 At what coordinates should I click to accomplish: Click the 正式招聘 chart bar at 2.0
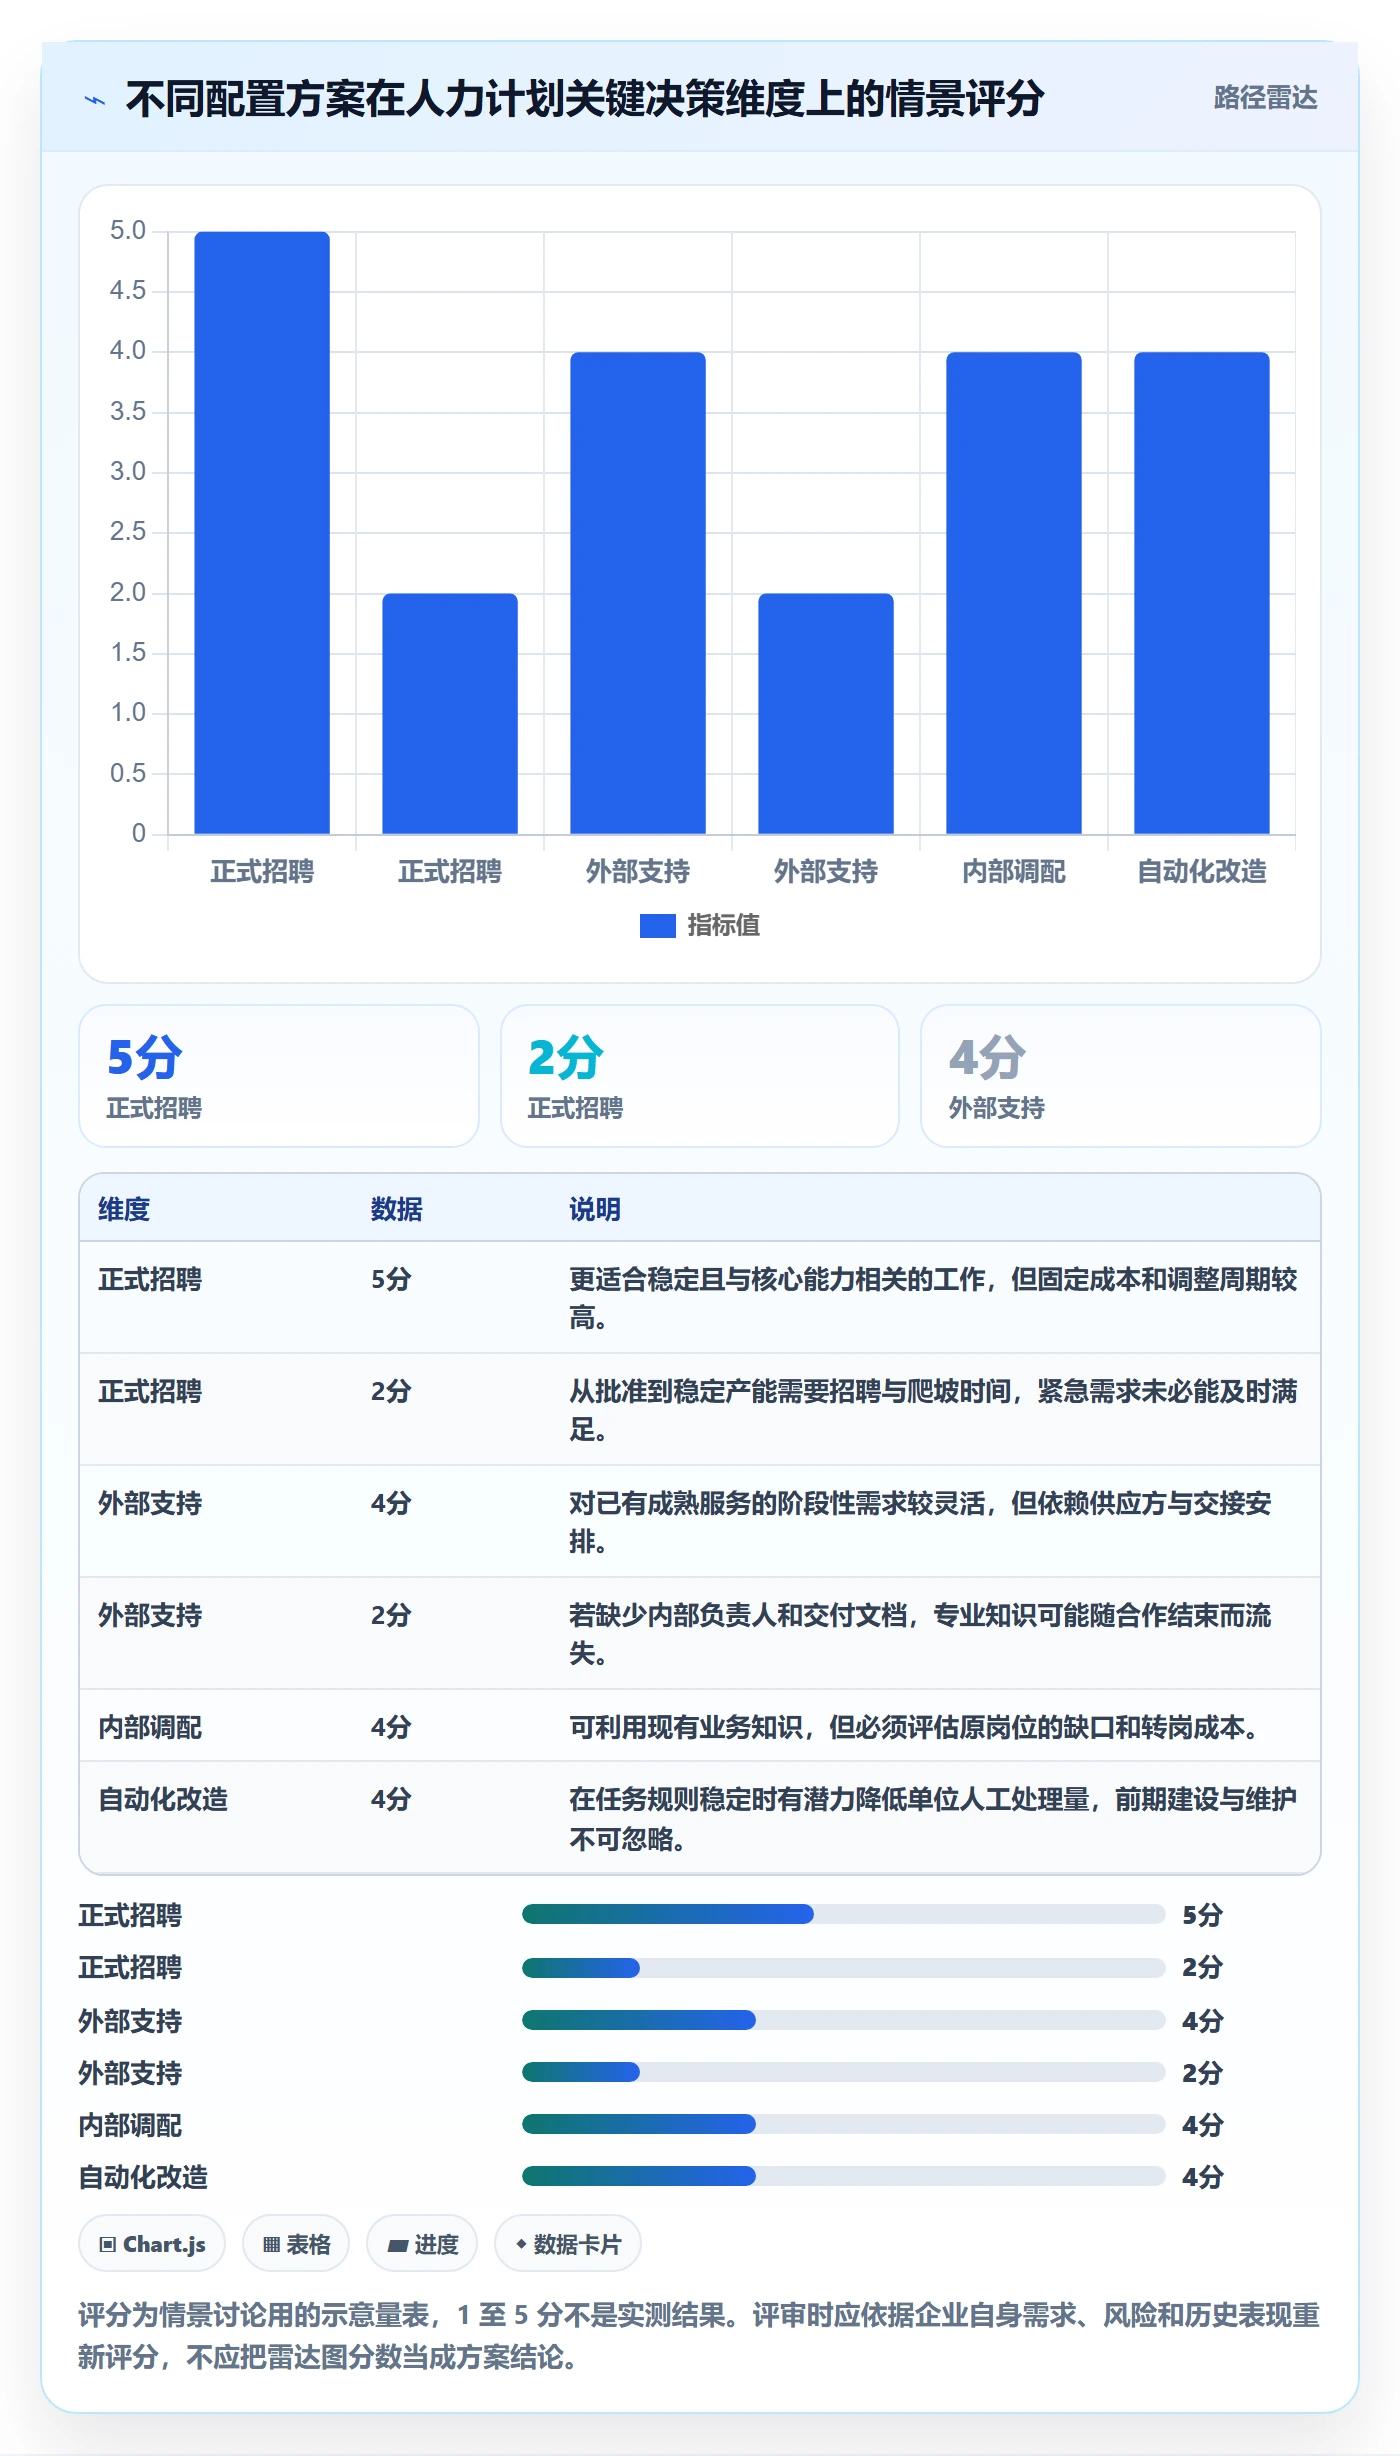[450, 714]
